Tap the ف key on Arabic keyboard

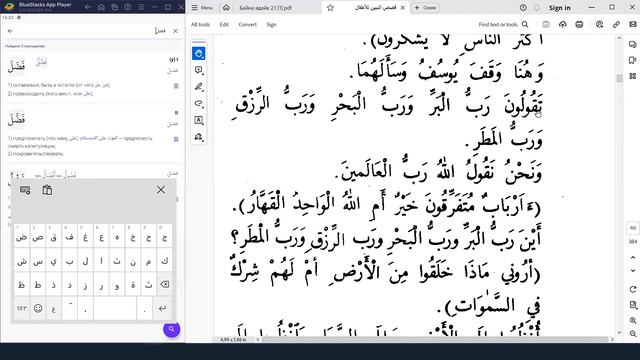point(69,237)
